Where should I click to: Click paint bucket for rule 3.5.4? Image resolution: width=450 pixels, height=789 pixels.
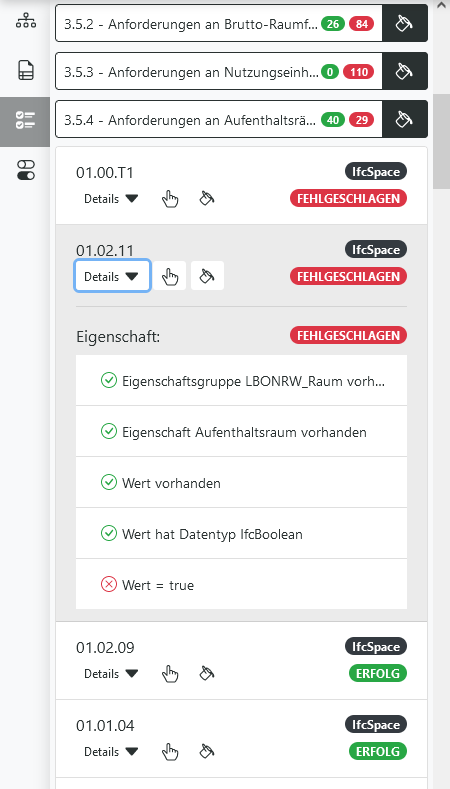click(405, 119)
